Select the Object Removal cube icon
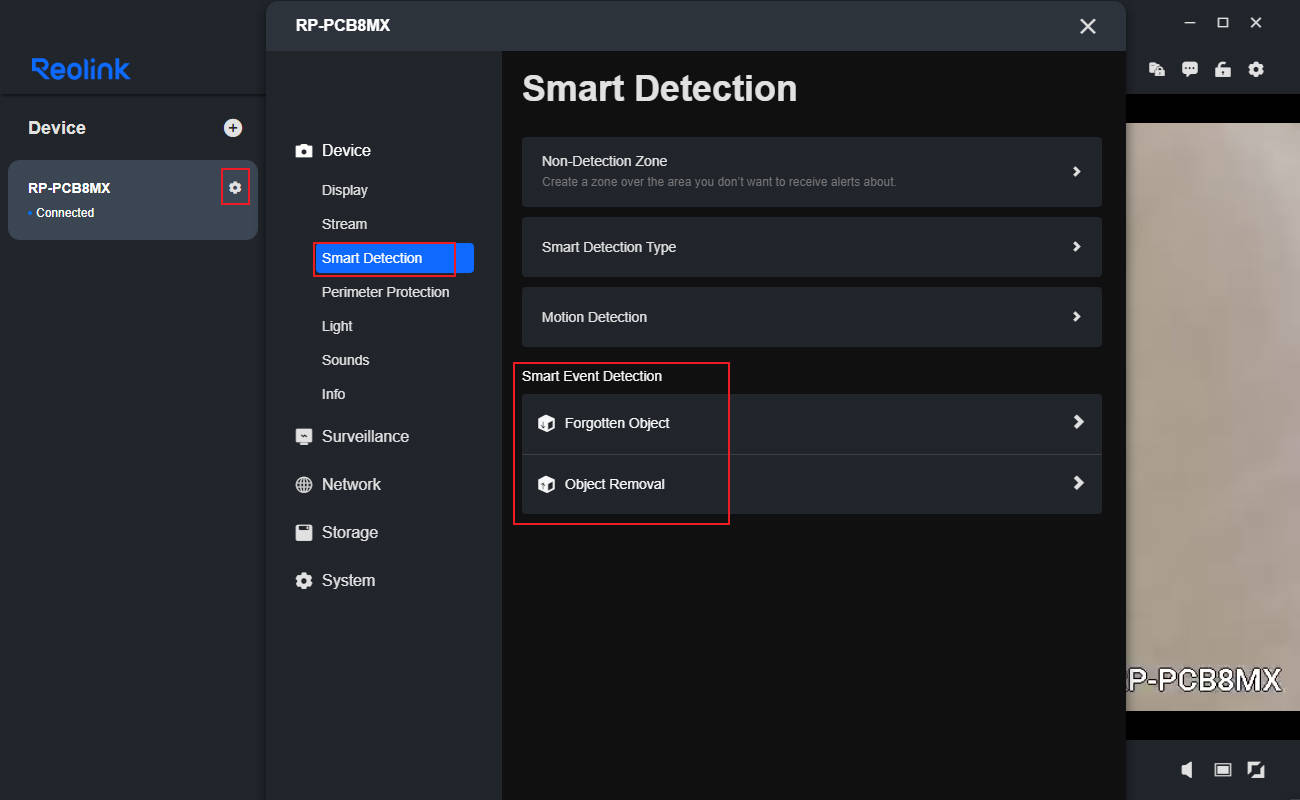 pos(546,483)
